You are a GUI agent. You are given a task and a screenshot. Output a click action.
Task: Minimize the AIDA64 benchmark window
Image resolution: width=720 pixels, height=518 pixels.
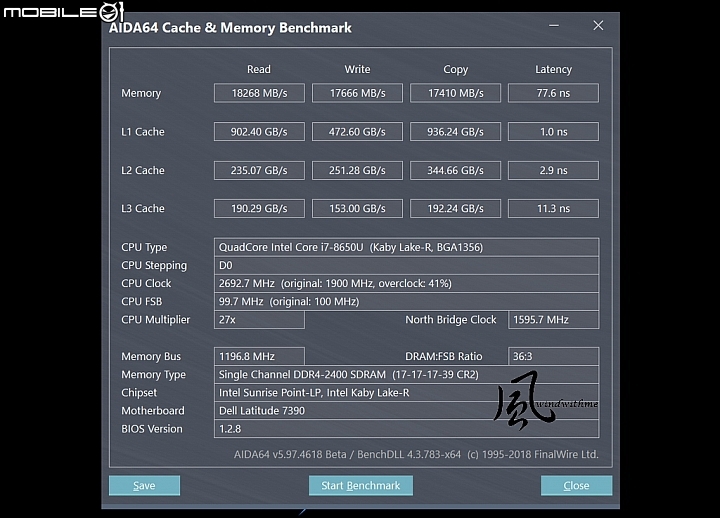coord(554,26)
